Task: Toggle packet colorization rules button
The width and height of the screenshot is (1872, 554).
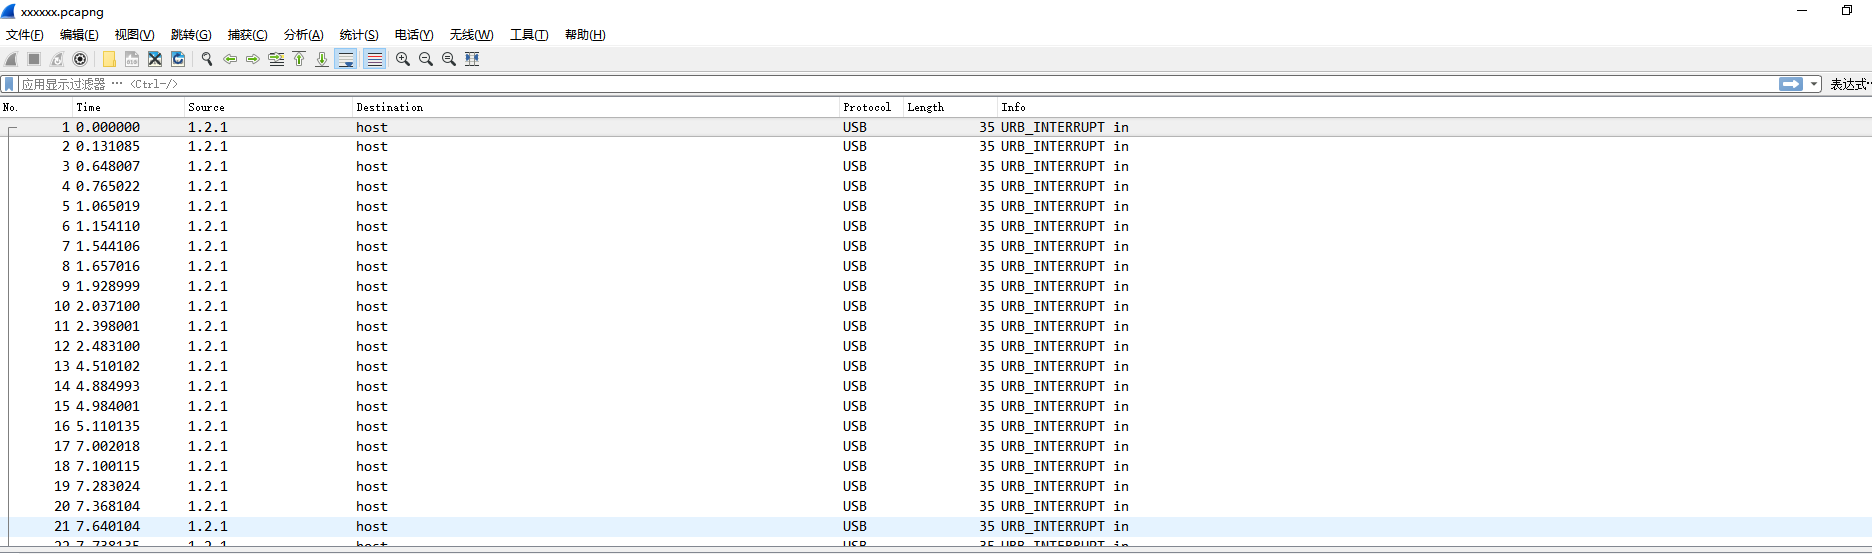Action: (374, 59)
